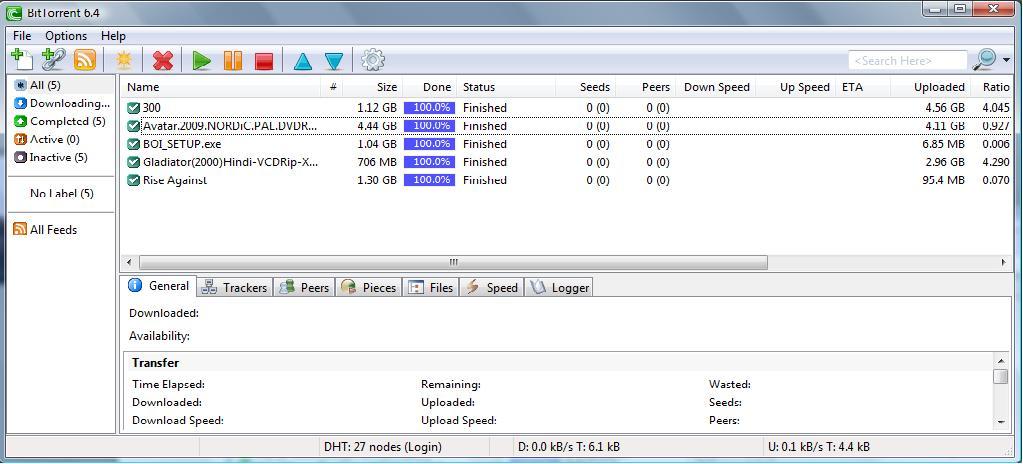1023x464 pixels.
Task: Click the horizontal scrollbar's left arrow
Action: 129,262
